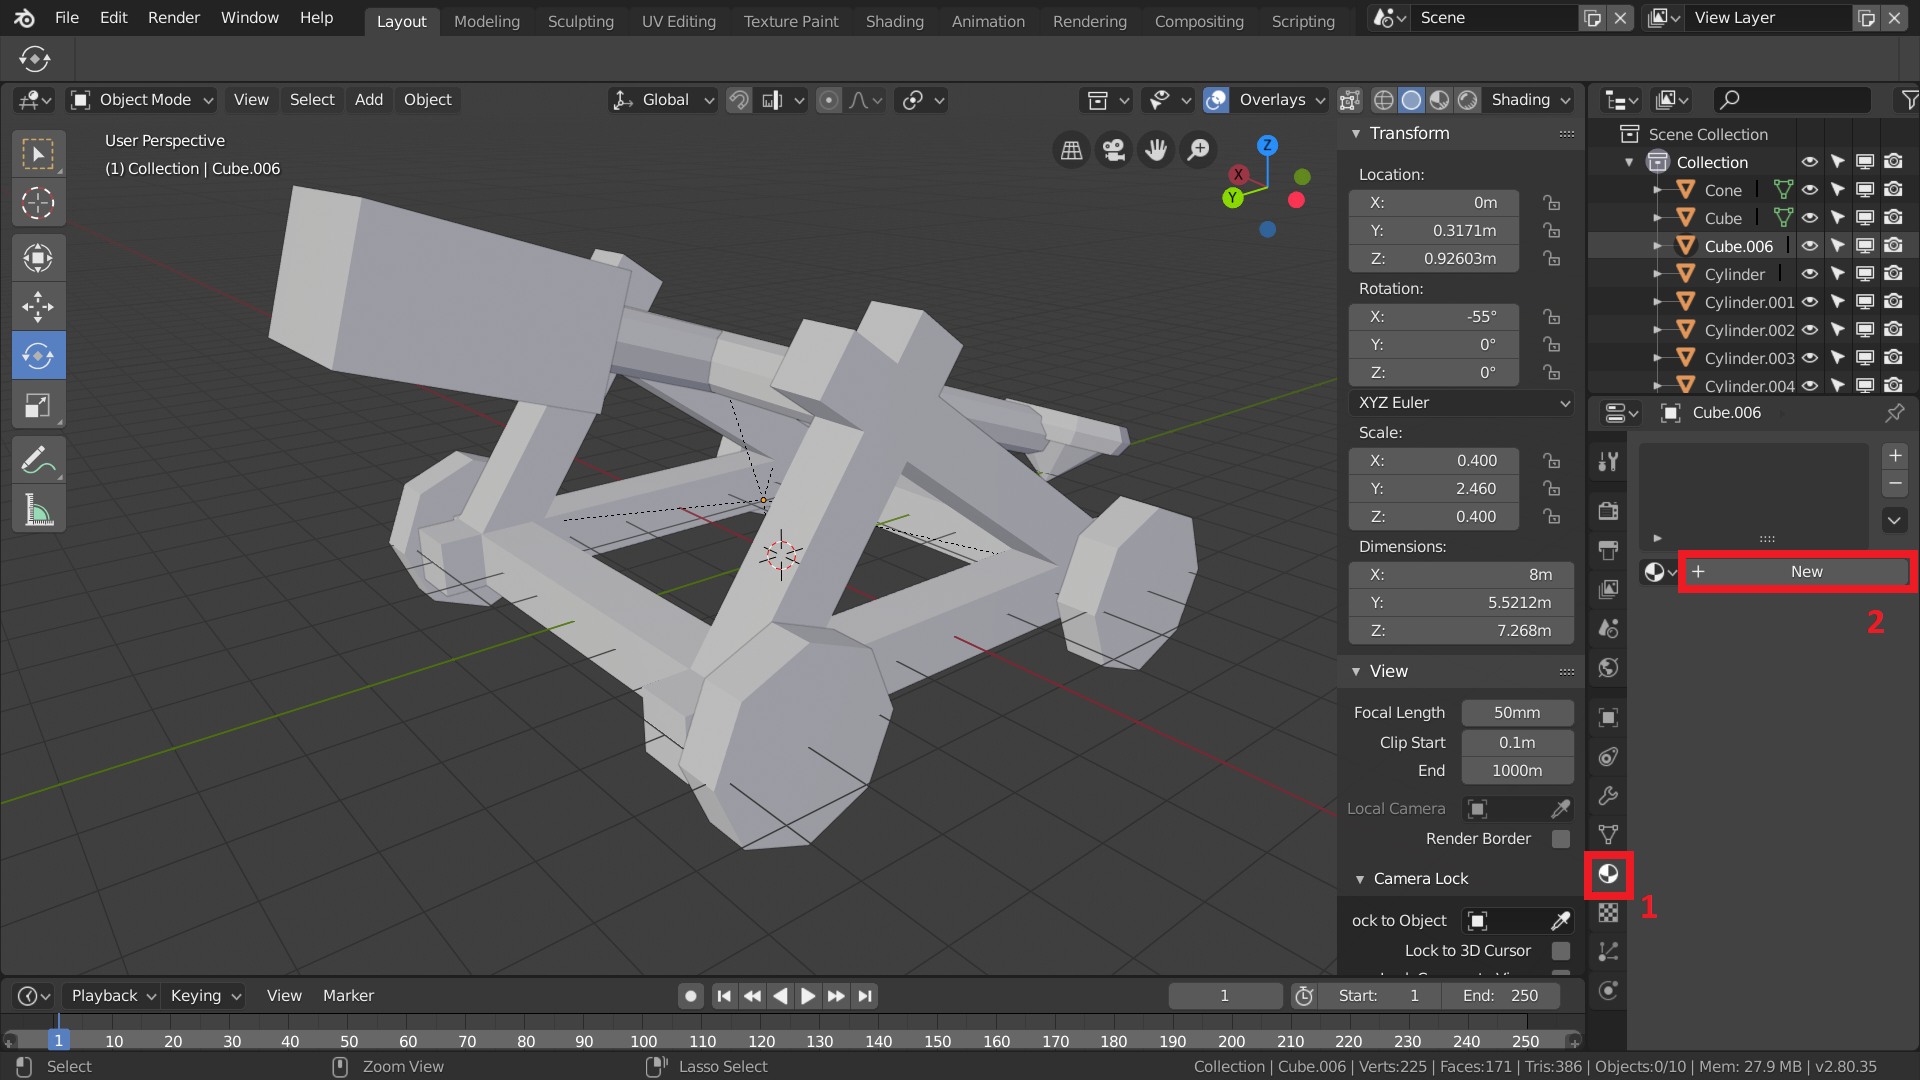This screenshot has height=1080, width=1920.
Task: Select the 3D Cursor tool
Action: coord(38,203)
